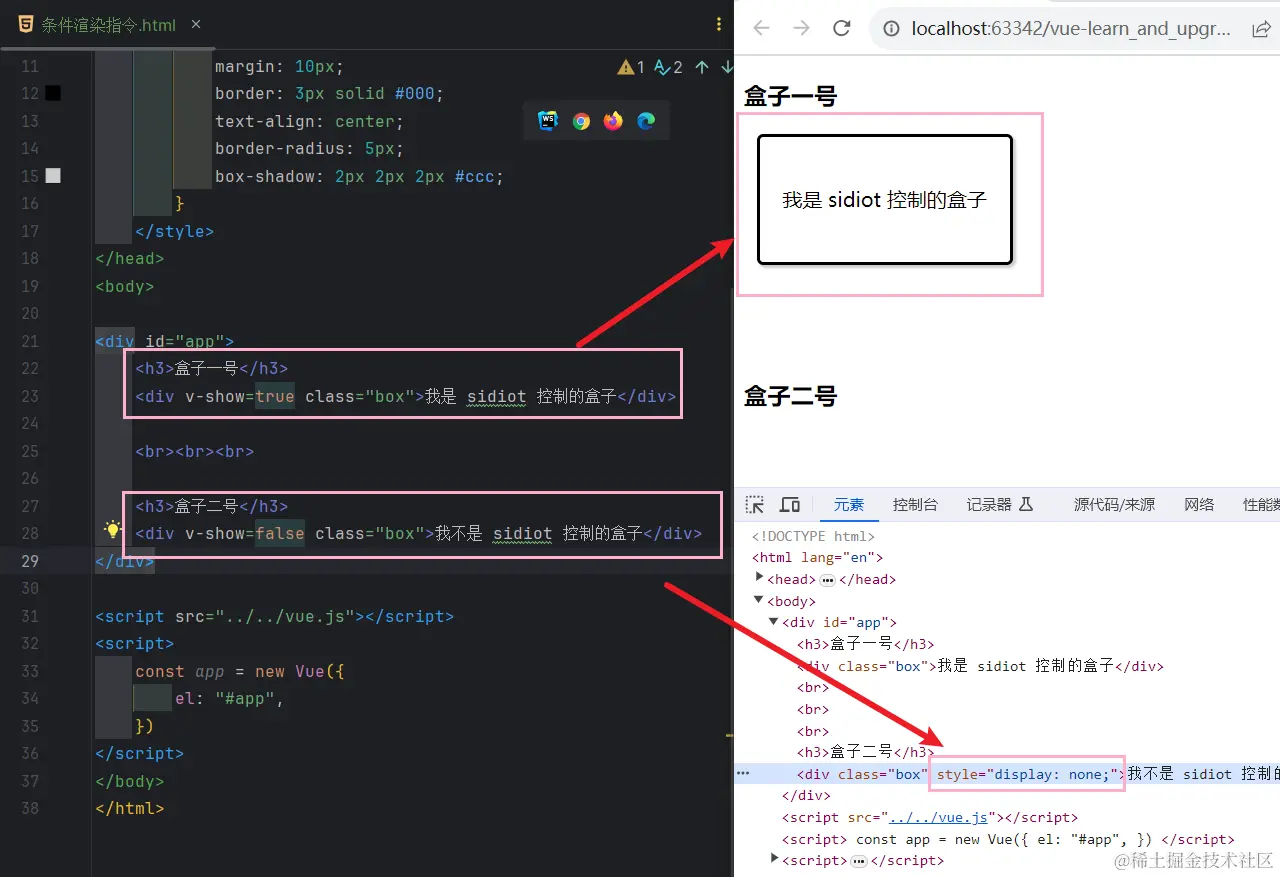Select the h3 盒子一号 node in DevTools
This screenshot has width=1280, height=877.
(x=865, y=644)
